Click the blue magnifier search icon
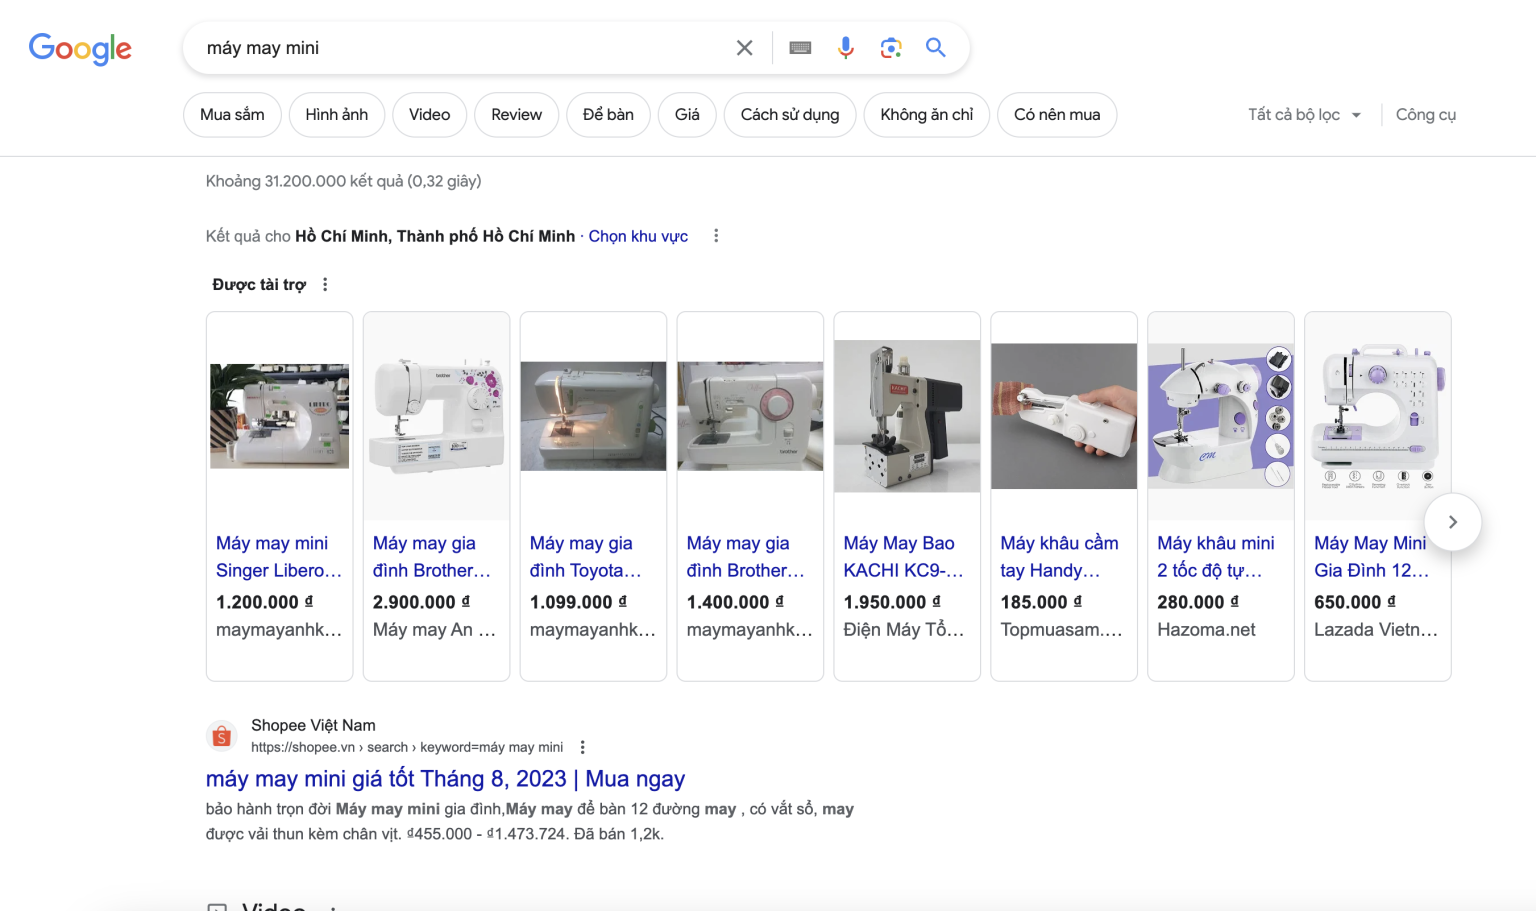Image resolution: width=1536 pixels, height=911 pixels. pos(936,48)
